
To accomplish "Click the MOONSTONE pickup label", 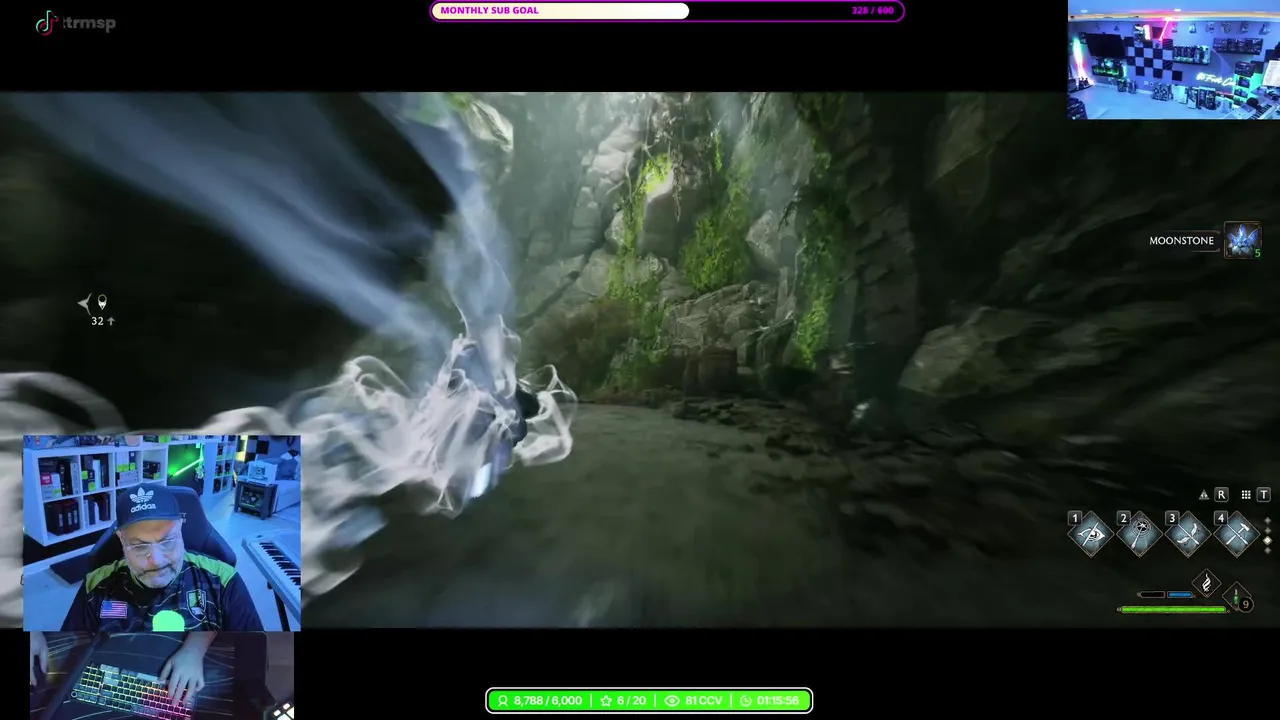I will coord(1181,241).
